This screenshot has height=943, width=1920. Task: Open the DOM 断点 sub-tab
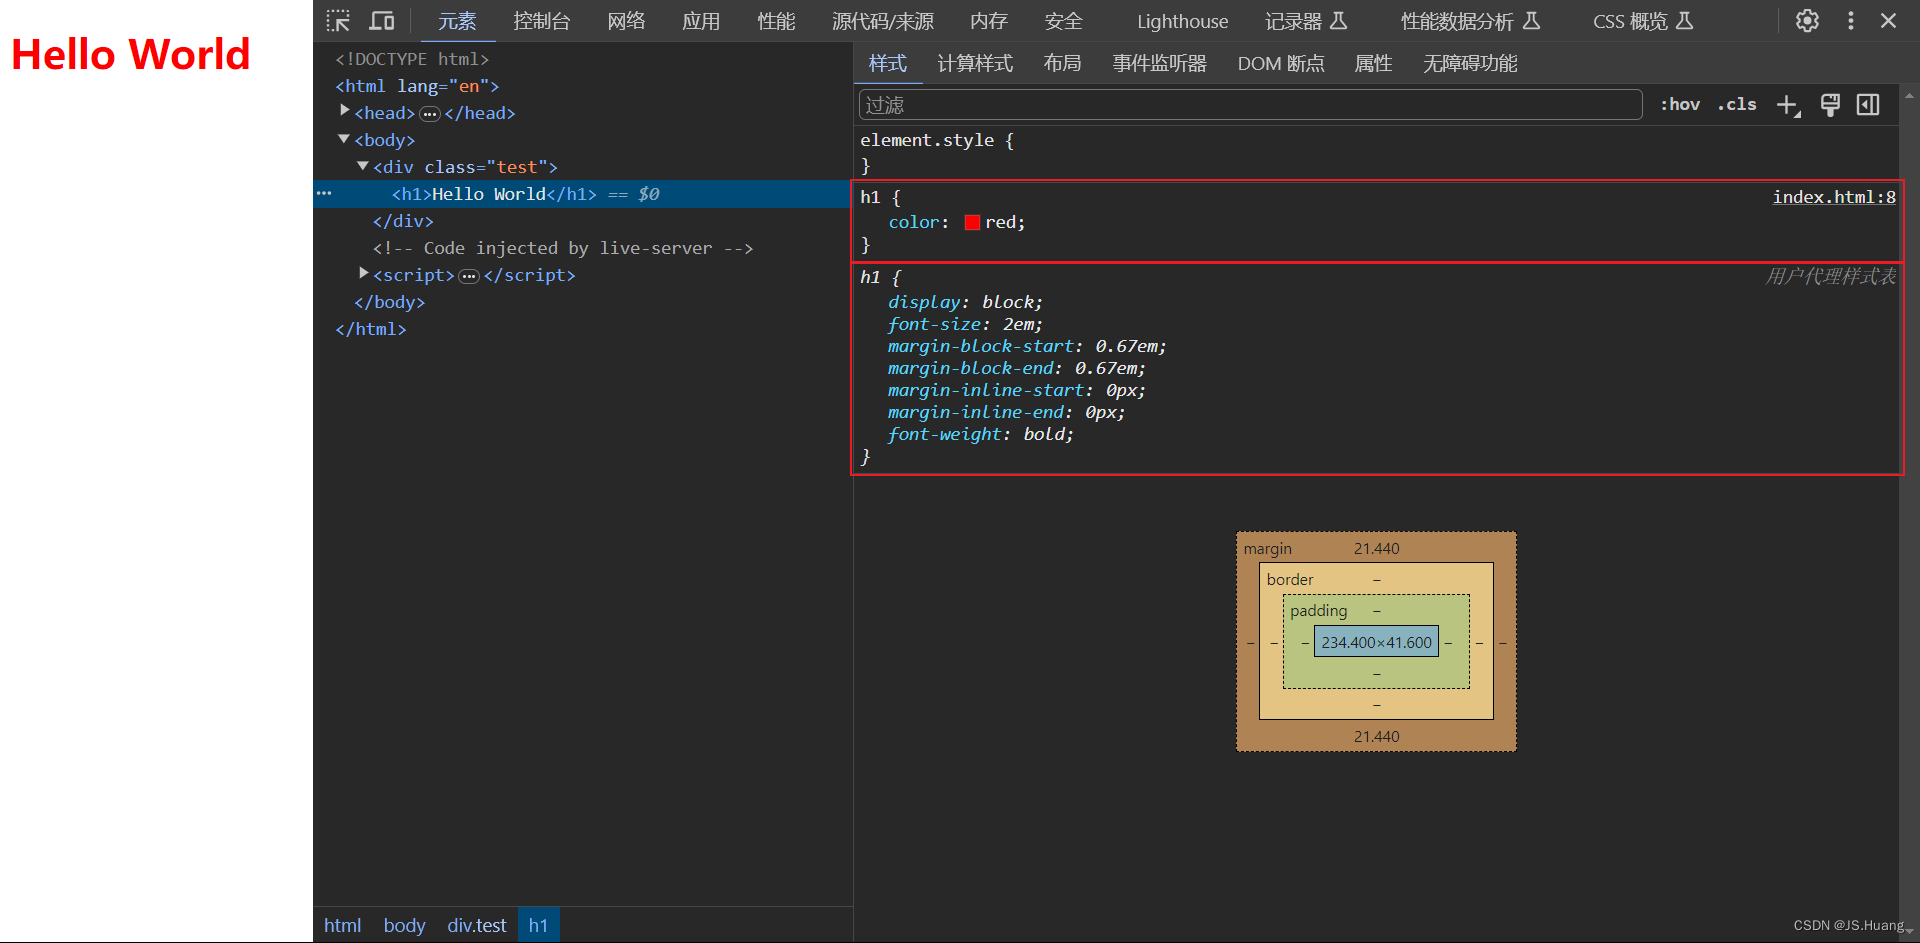click(x=1281, y=63)
